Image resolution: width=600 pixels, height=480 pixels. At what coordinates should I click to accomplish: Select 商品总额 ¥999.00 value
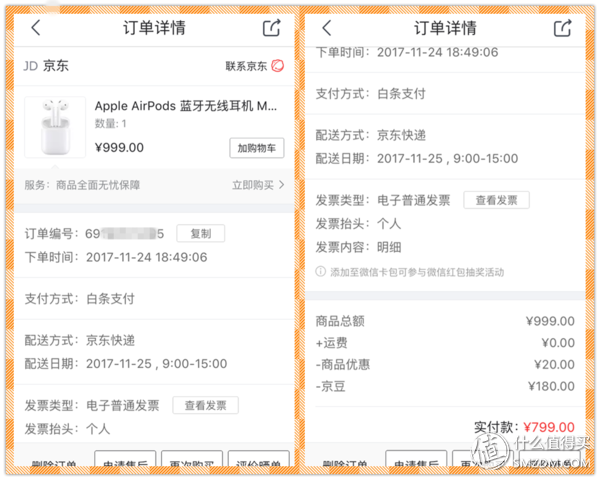click(550, 321)
